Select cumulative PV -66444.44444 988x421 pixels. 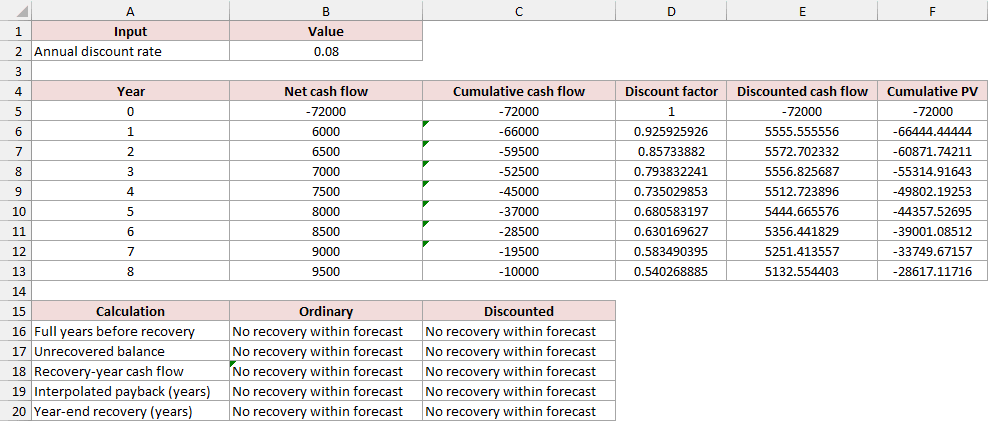pos(933,132)
